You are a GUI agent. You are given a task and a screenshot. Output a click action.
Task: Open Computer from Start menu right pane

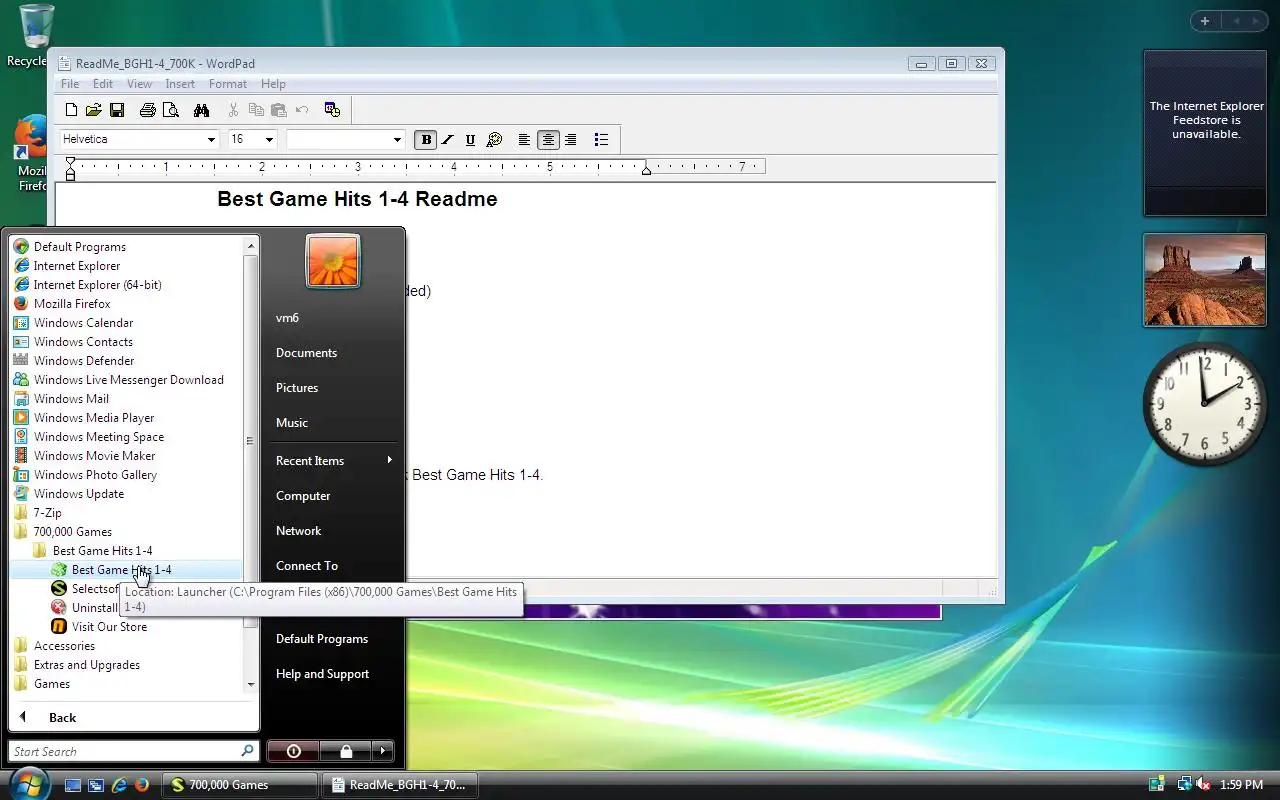332,496
